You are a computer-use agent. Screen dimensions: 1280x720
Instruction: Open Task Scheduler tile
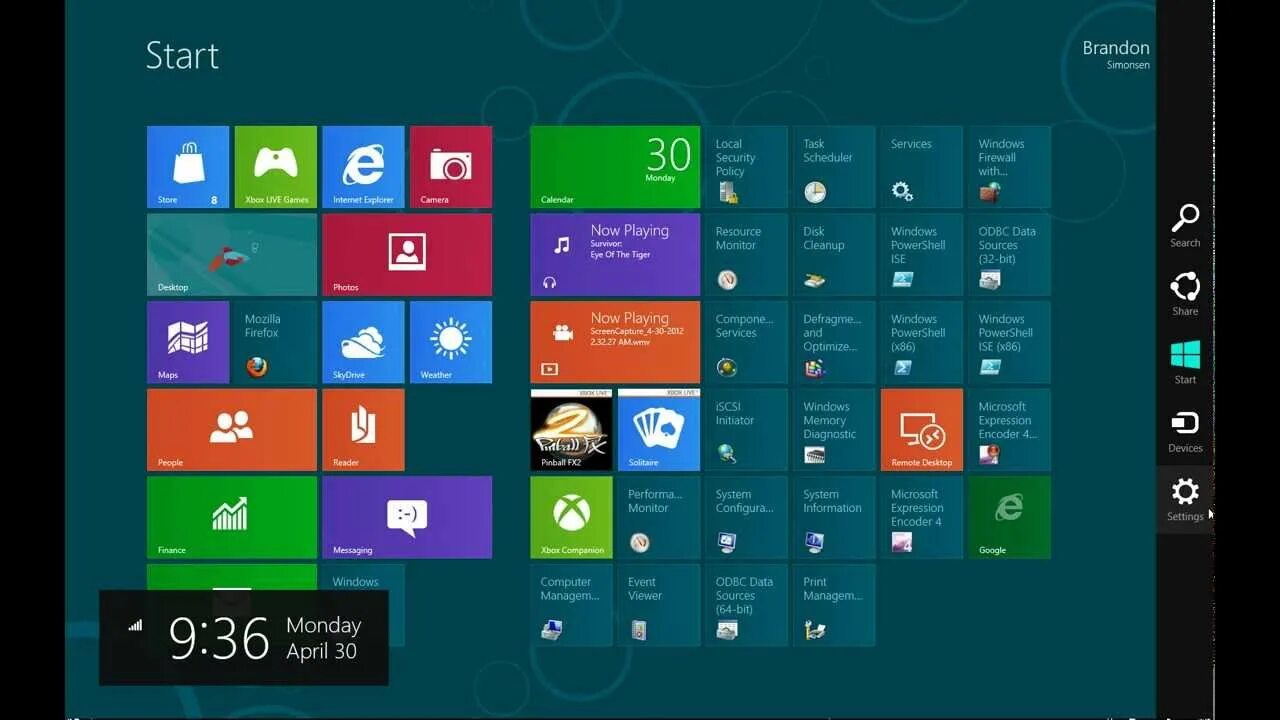pos(834,167)
